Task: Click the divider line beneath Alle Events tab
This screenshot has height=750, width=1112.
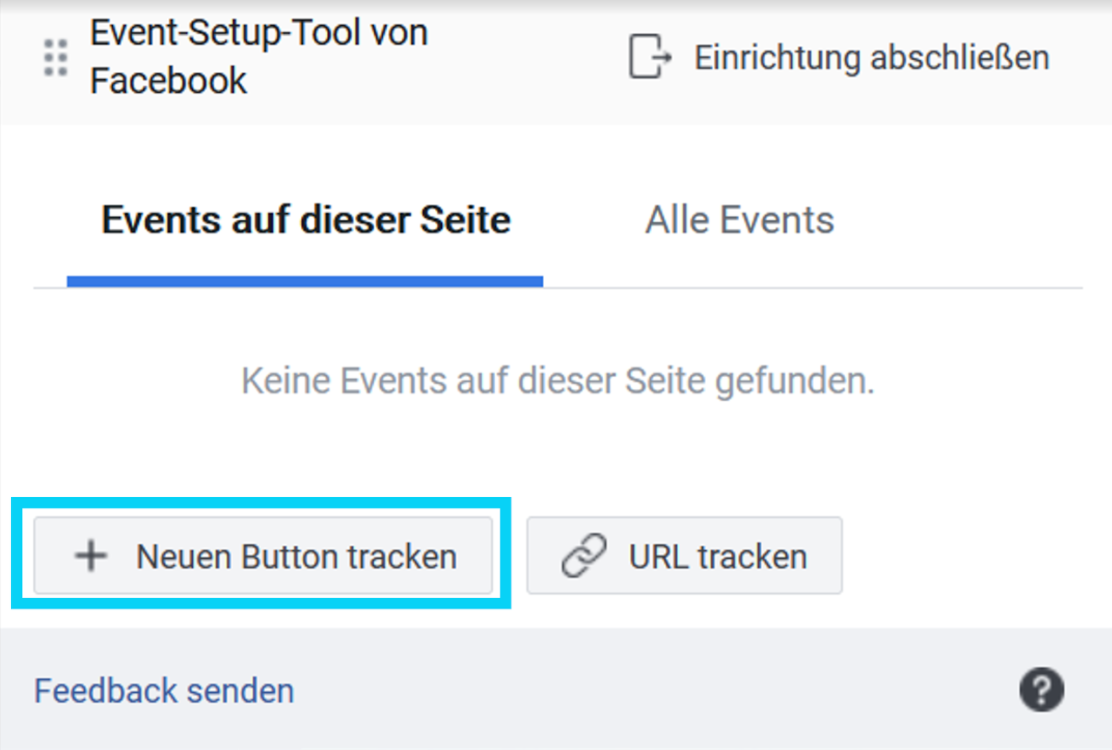Action: [813, 288]
